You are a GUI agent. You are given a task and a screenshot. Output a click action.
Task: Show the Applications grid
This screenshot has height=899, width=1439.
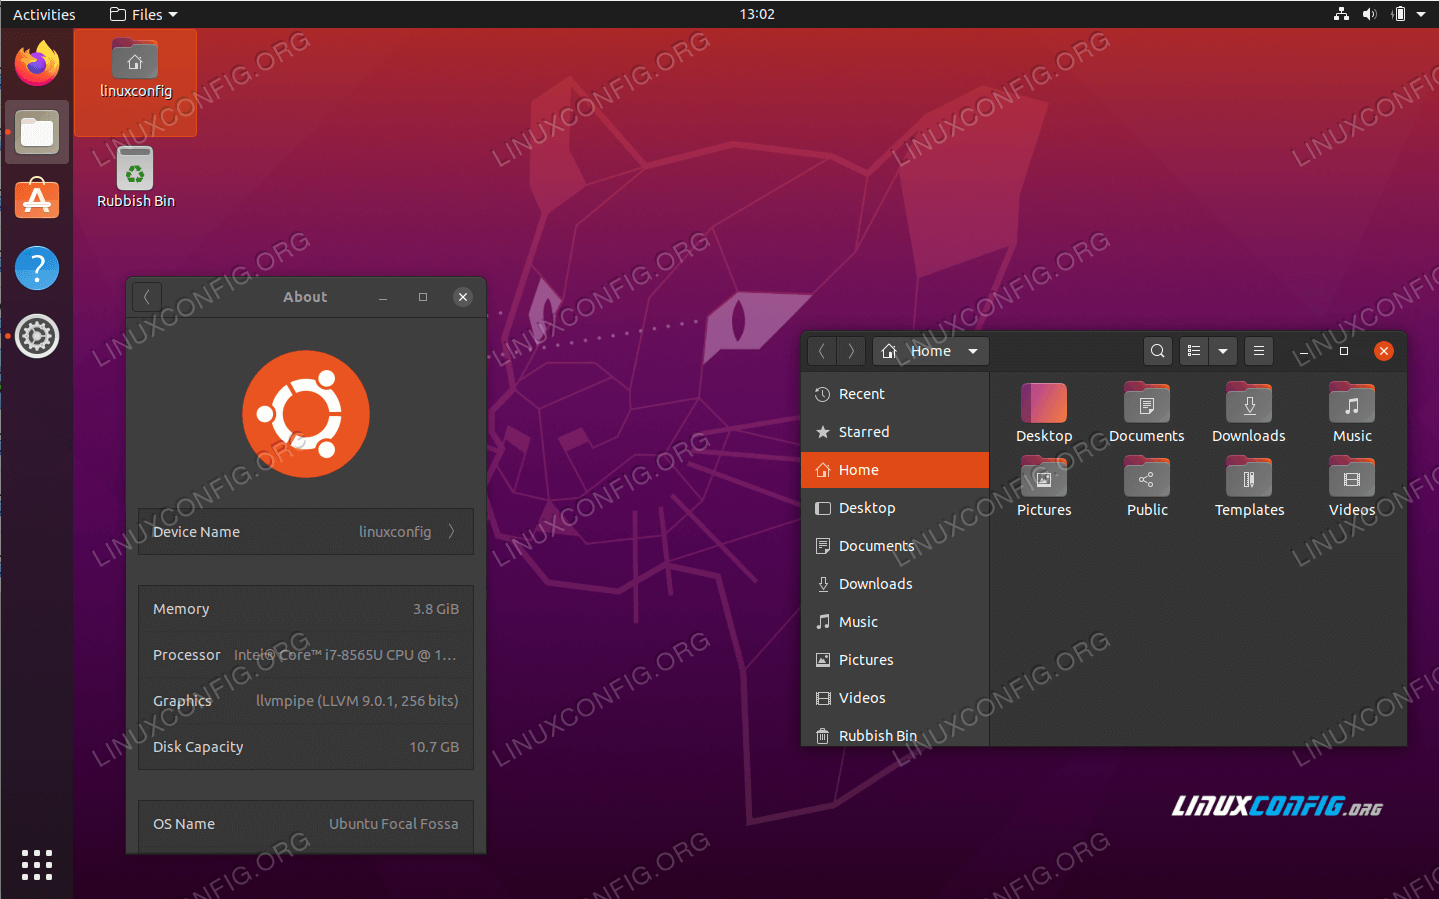click(x=36, y=864)
